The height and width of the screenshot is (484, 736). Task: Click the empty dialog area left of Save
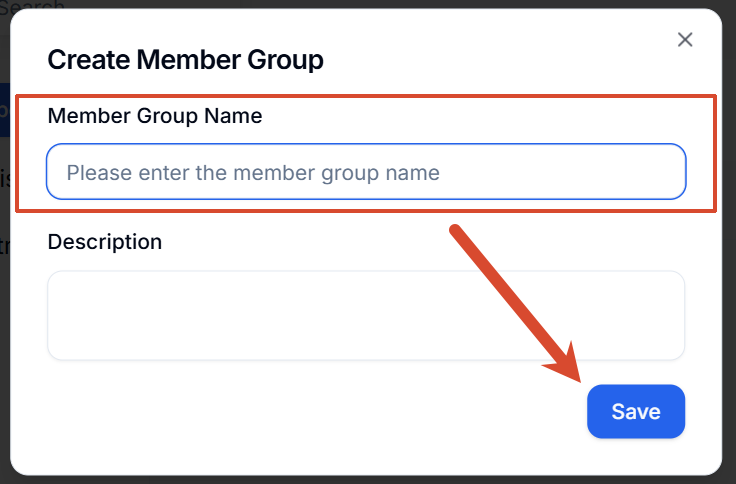[305, 412]
